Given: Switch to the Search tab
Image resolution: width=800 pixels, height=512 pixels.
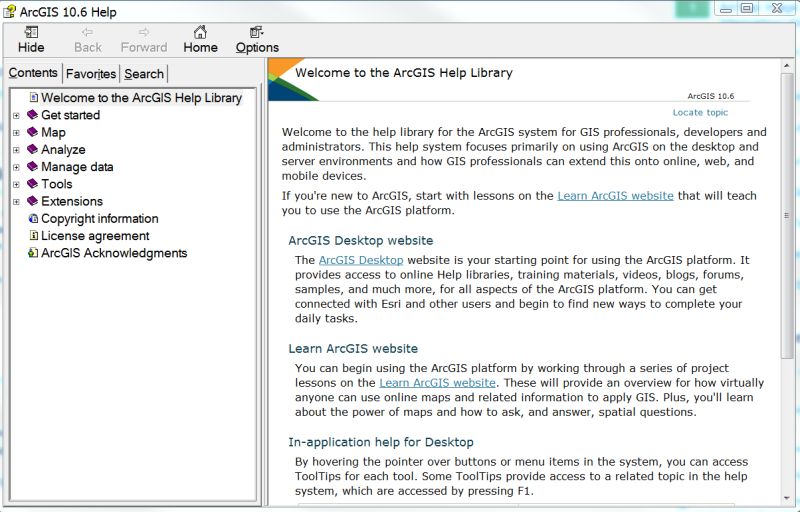Looking at the screenshot, I should click(x=144, y=74).
